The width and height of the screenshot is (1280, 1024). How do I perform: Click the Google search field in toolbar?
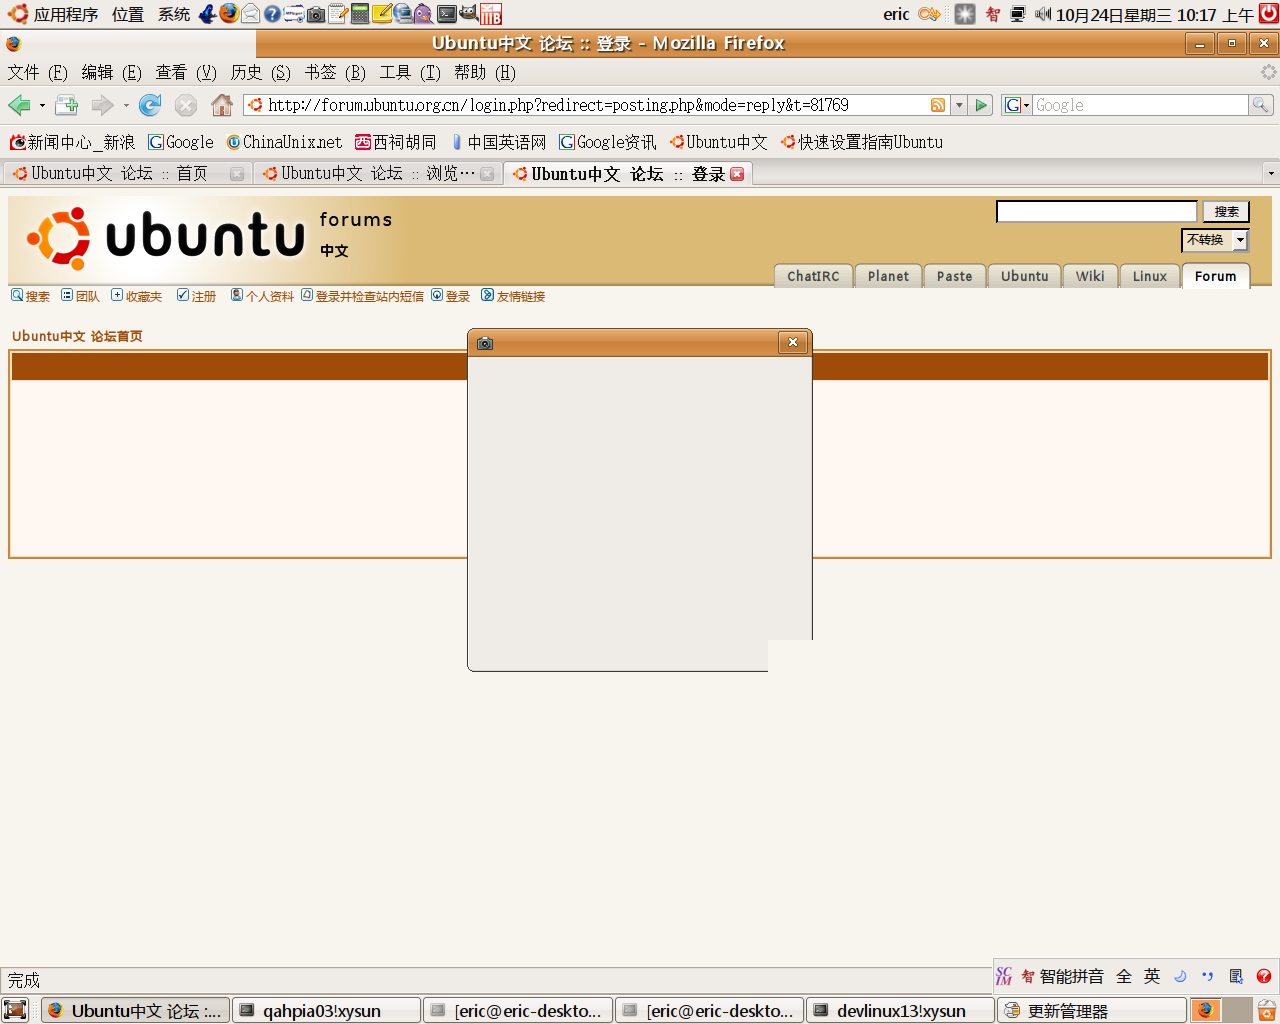pyautogui.click(x=1140, y=105)
